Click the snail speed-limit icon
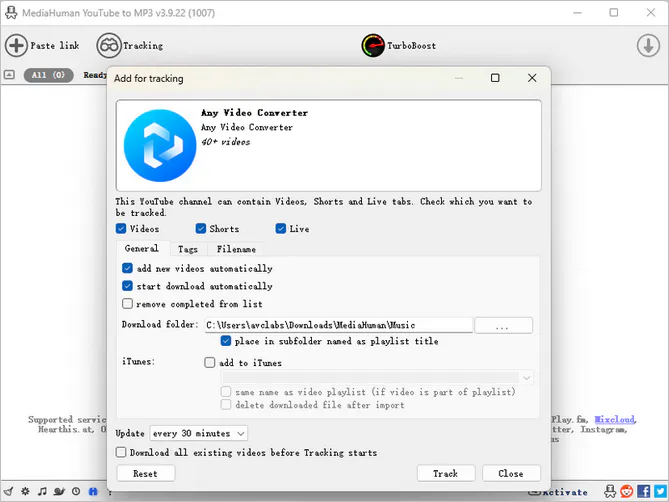Image resolution: width=669 pixels, height=502 pixels. (59, 491)
